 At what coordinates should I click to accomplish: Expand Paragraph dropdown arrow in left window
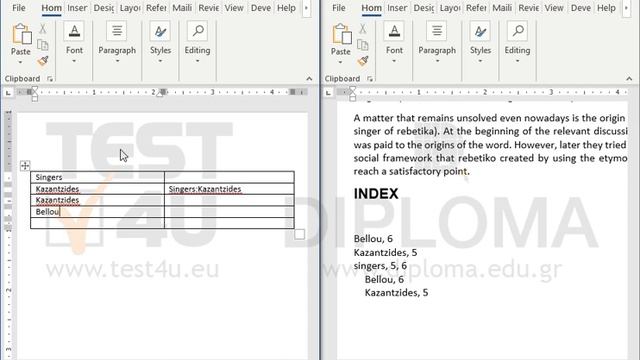point(117,61)
